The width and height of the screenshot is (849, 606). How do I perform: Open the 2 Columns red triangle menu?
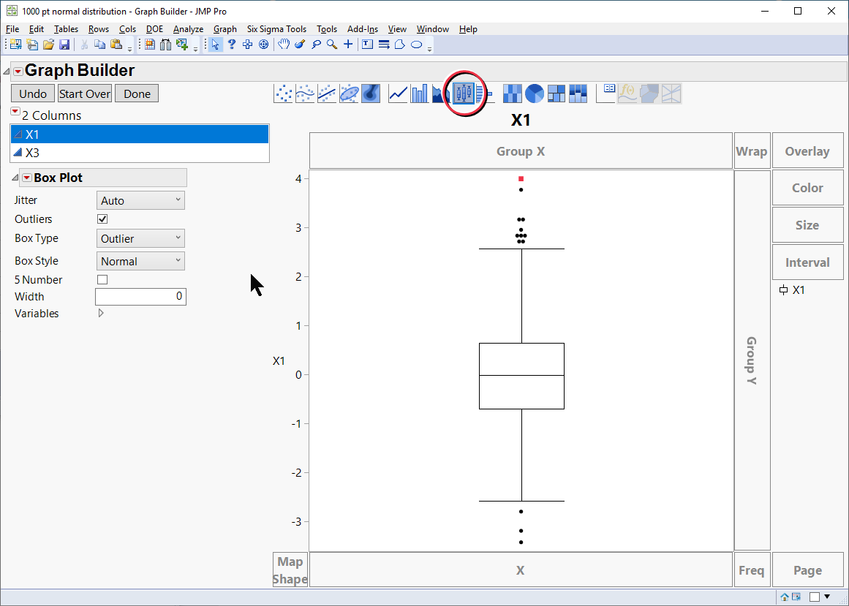15,112
